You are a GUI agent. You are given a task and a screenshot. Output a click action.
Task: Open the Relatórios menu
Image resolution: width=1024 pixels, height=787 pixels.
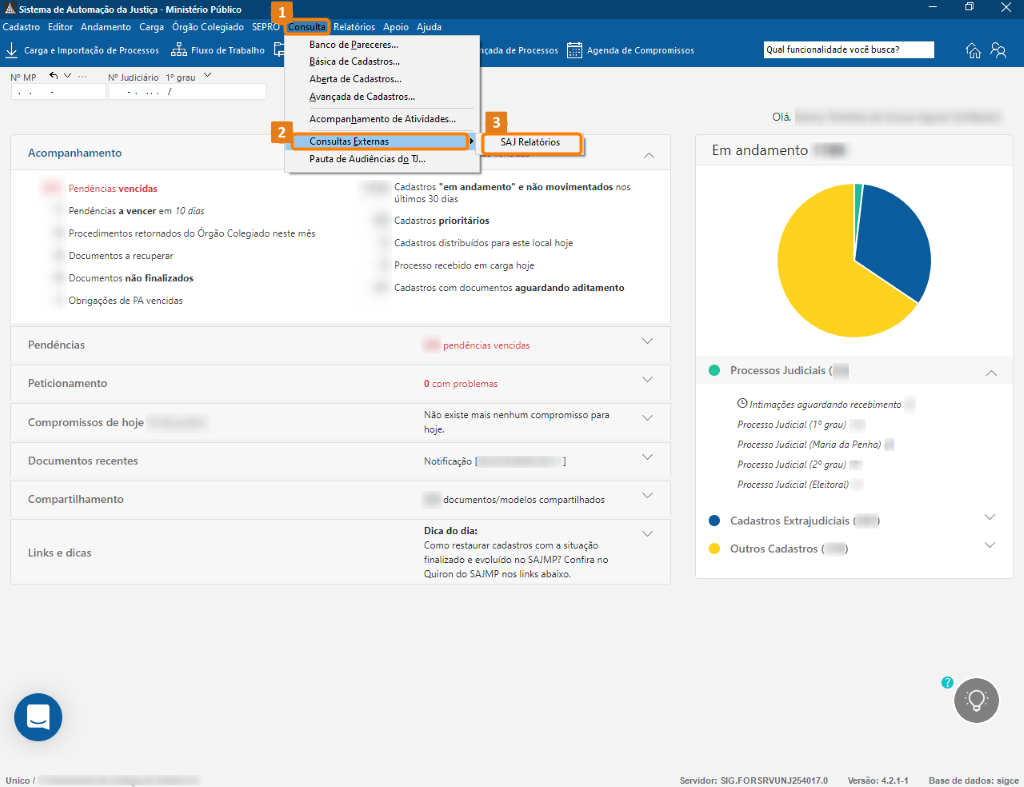coord(354,27)
